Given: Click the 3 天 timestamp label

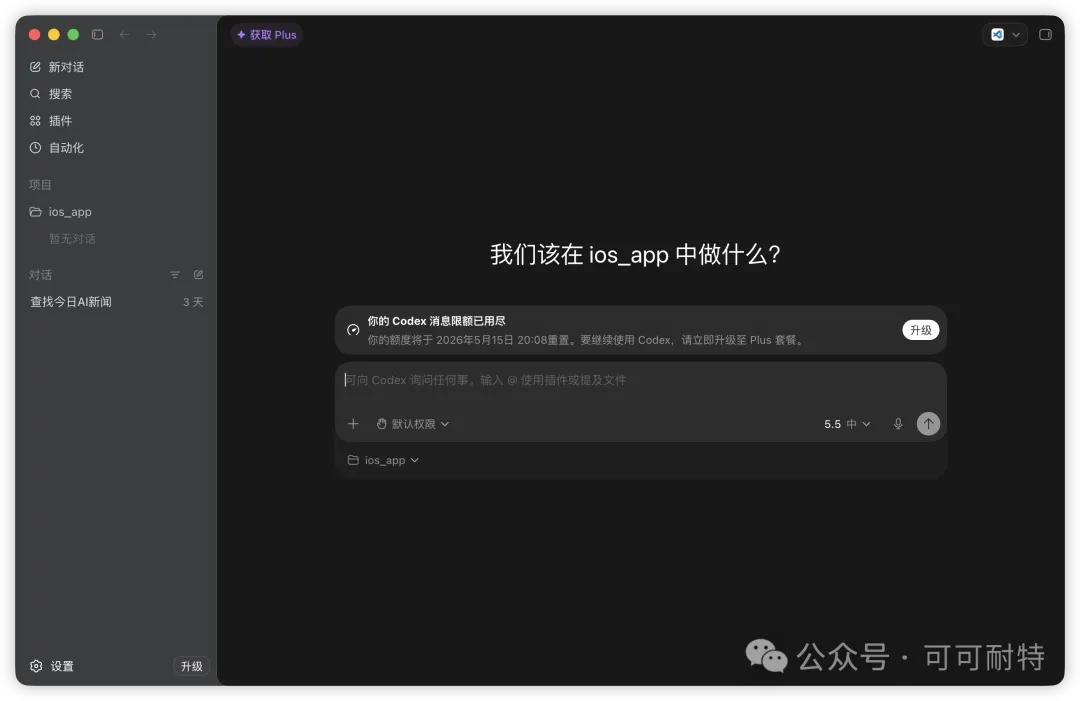Looking at the screenshot, I should pyautogui.click(x=193, y=302).
